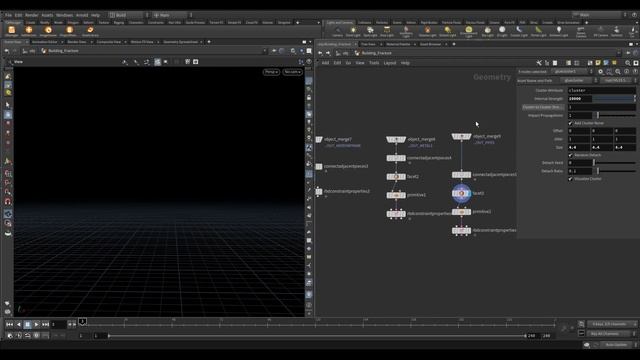Toggle the Add Cluster Noise checkbox
640x360 pixels.
tap(570, 123)
